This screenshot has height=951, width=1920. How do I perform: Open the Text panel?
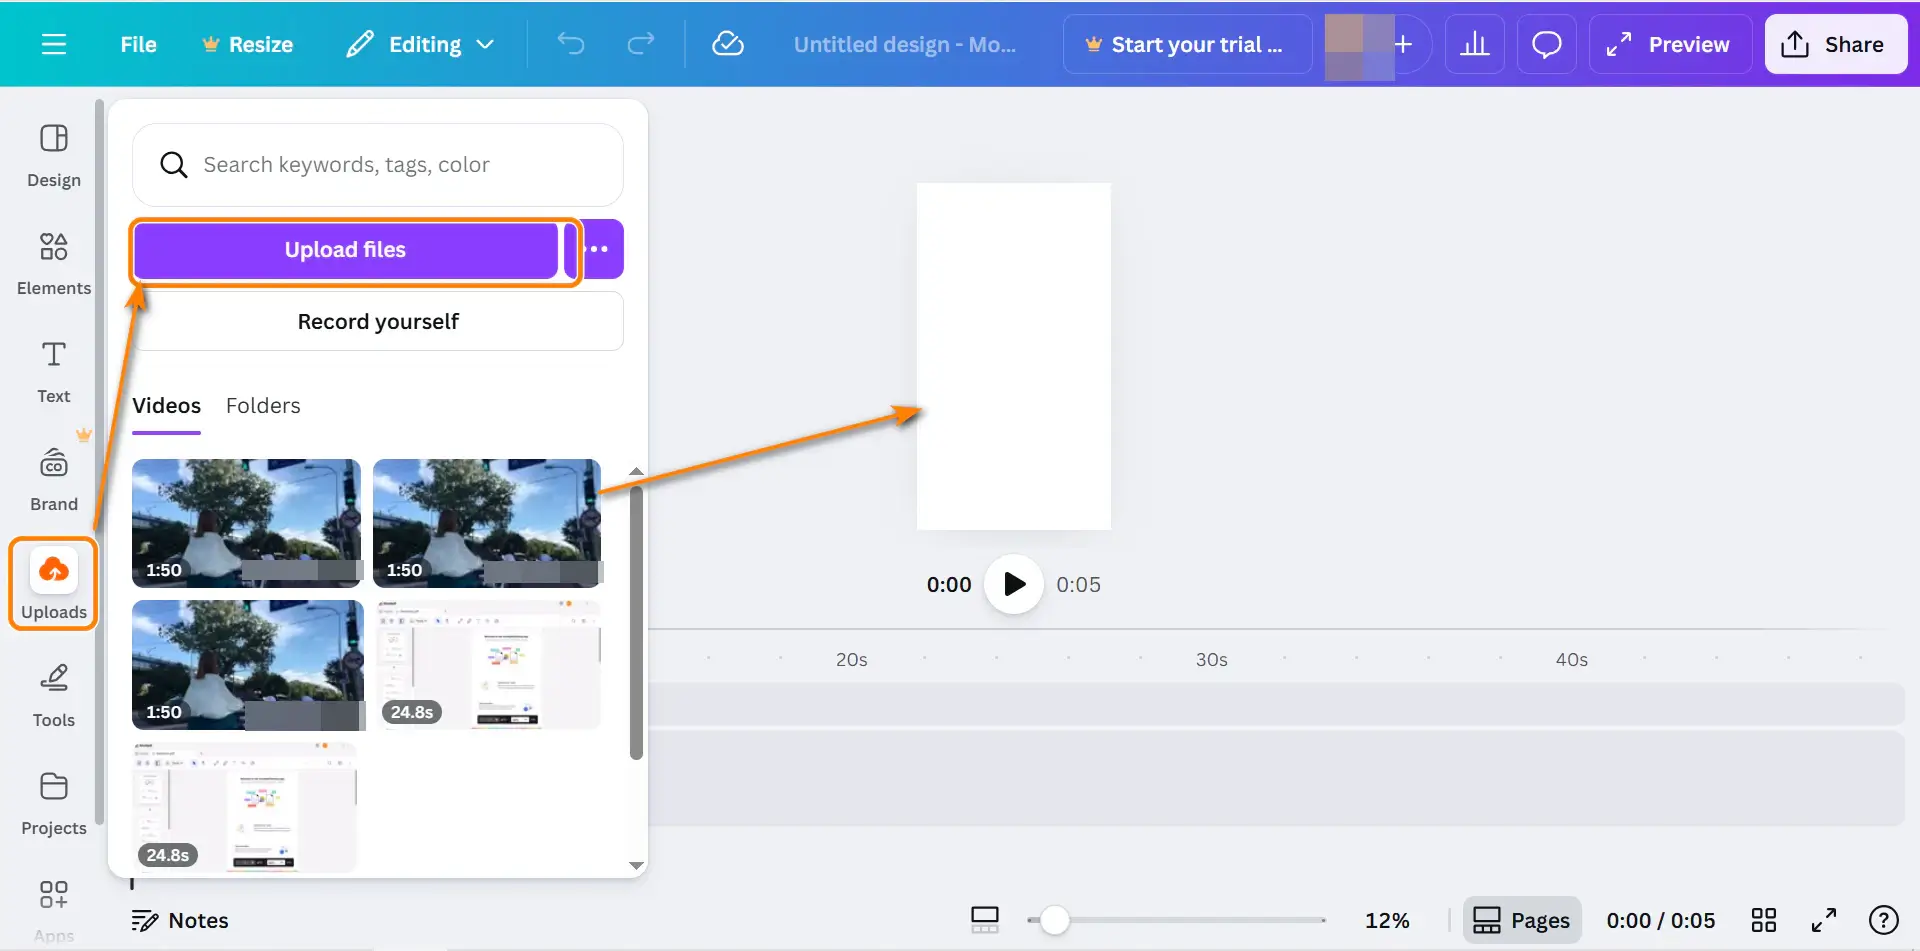click(53, 371)
